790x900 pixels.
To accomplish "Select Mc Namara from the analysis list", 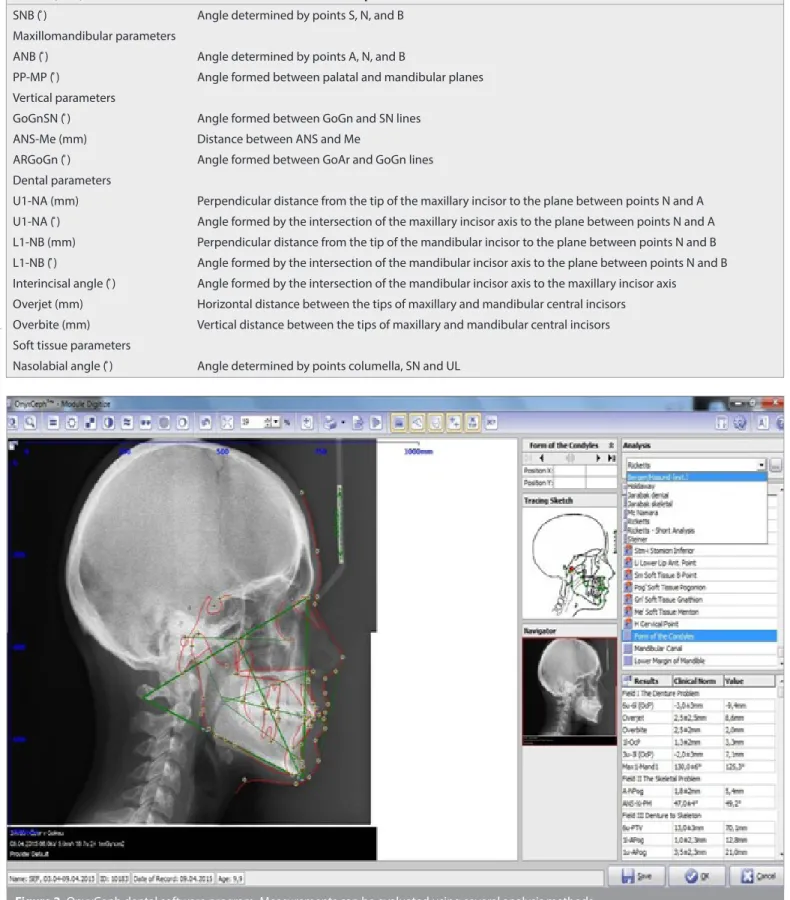I will (642, 513).
